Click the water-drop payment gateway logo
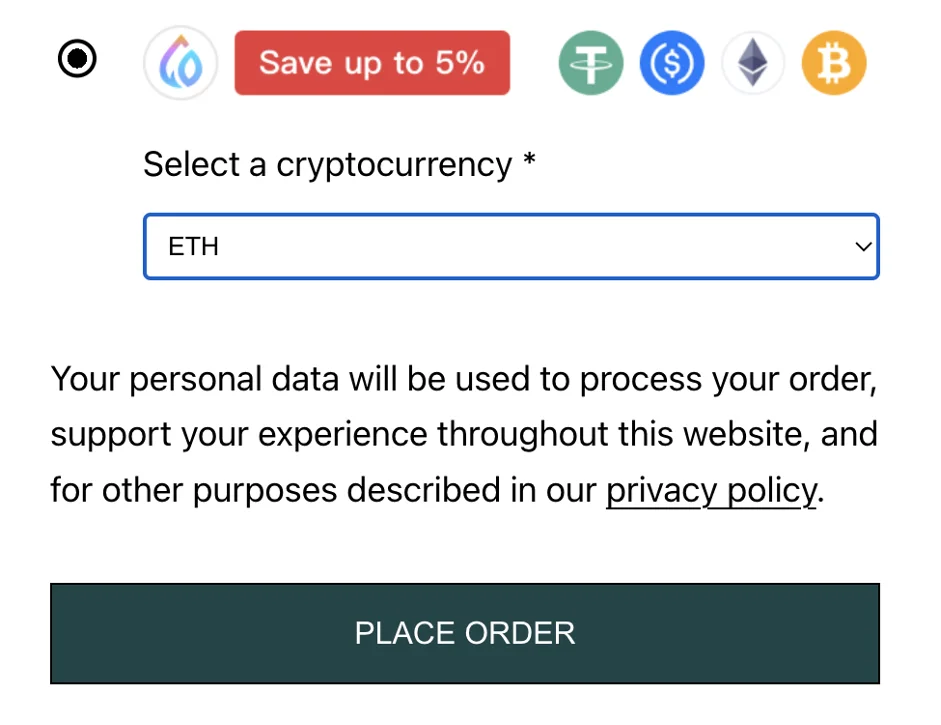This screenshot has height=725, width=941. 180,64
